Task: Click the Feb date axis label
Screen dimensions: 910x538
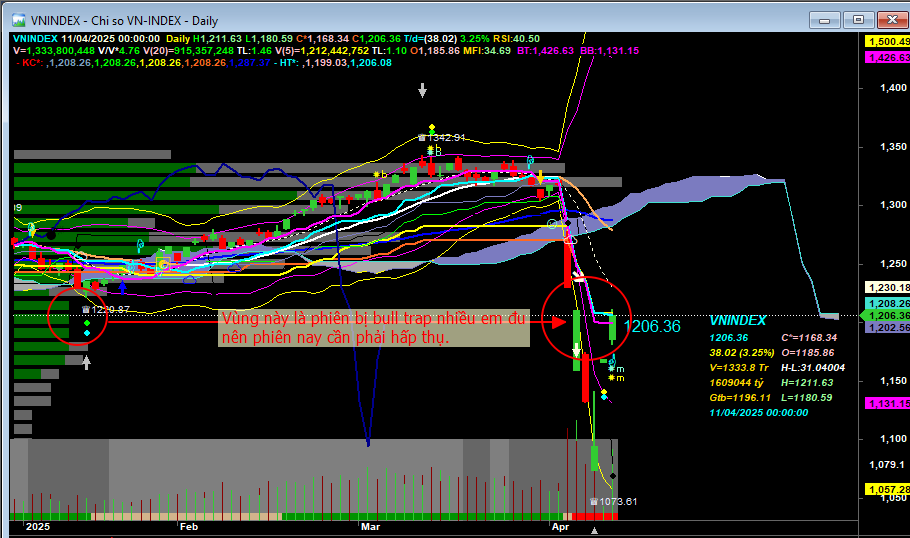Action: coord(189,527)
